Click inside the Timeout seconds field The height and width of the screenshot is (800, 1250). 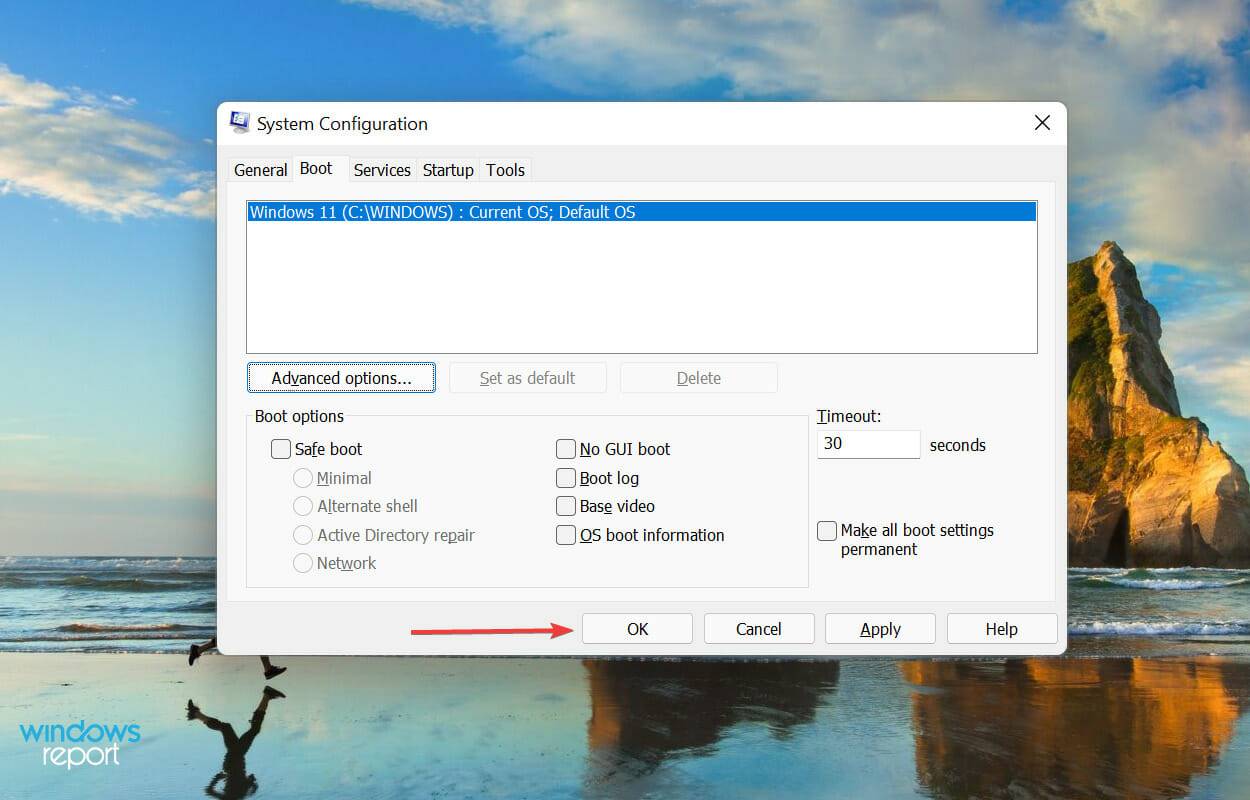click(x=867, y=443)
